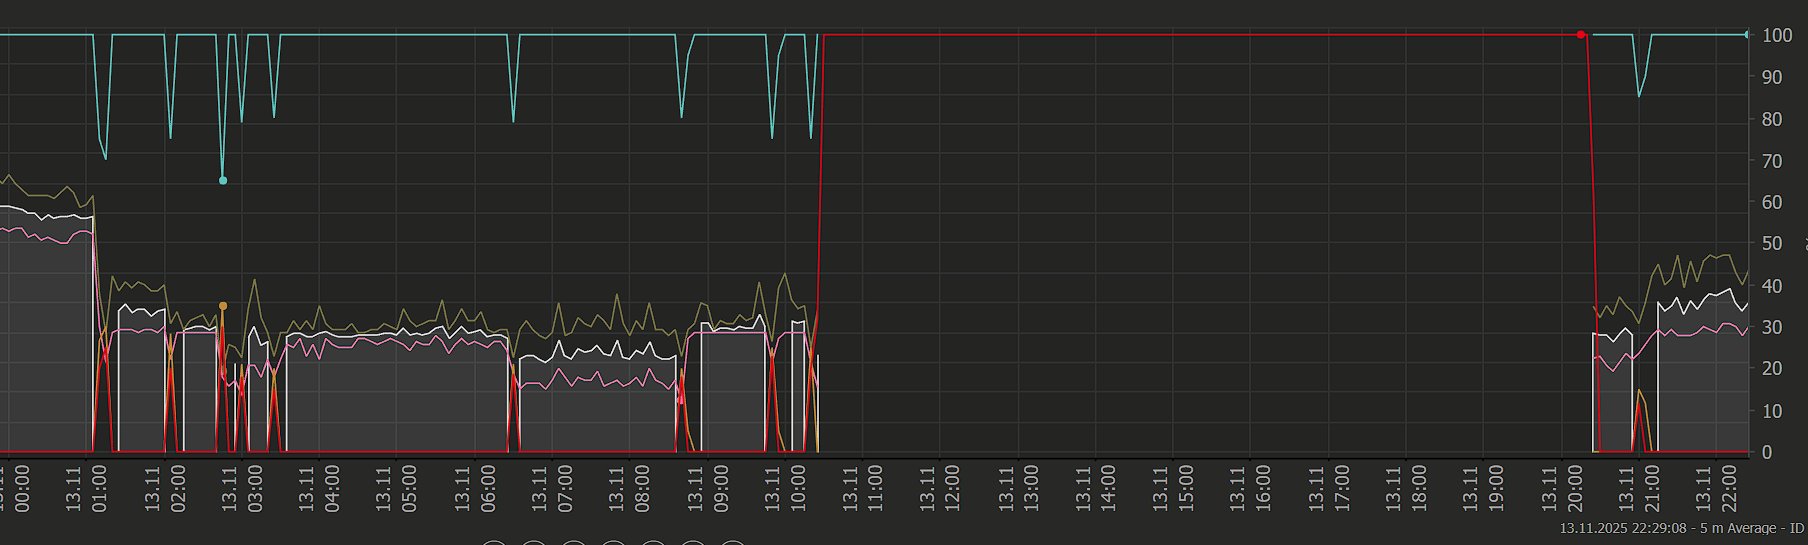Click the cyan data point marker near 65
Image resolution: width=1808 pixels, height=545 pixels.
coord(223,181)
